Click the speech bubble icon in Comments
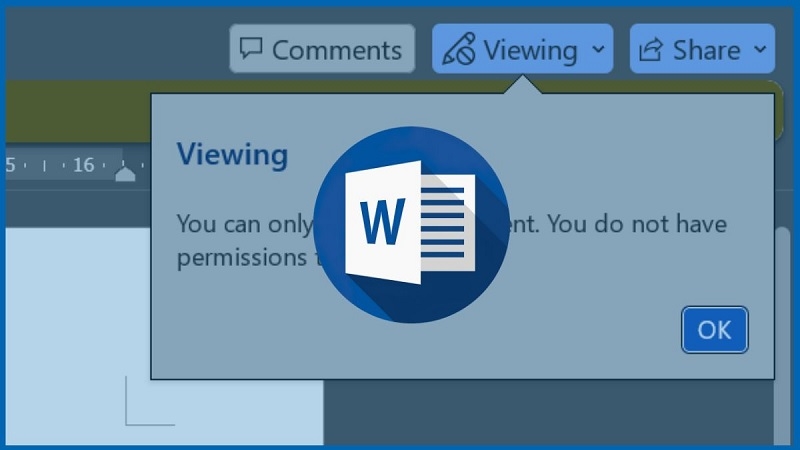 coord(251,49)
